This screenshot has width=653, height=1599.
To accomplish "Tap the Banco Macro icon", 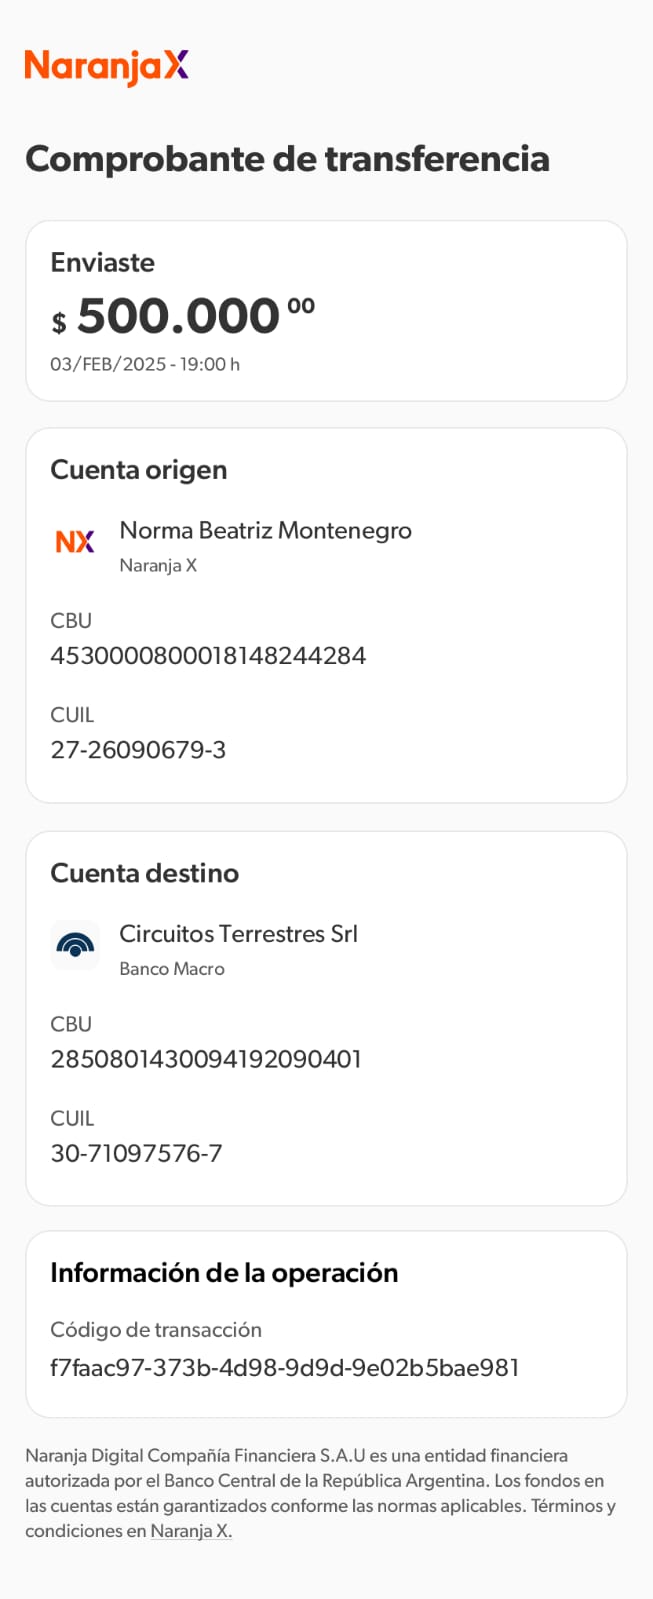I will point(75,945).
